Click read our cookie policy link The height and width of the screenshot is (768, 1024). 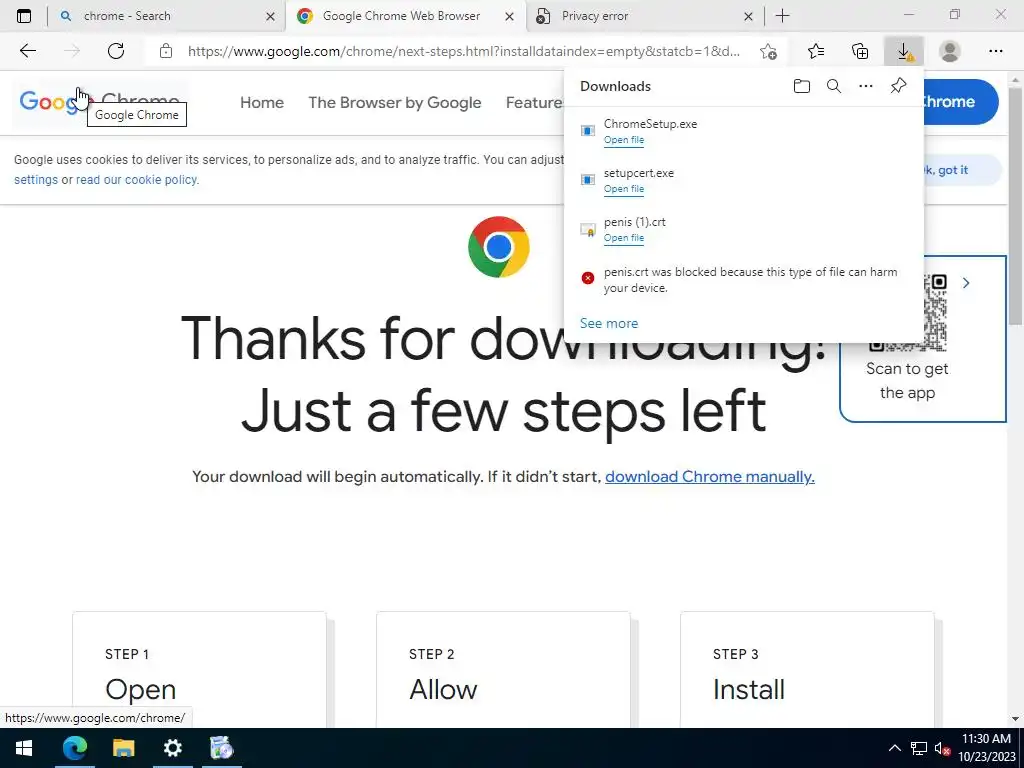tap(137, 180)
